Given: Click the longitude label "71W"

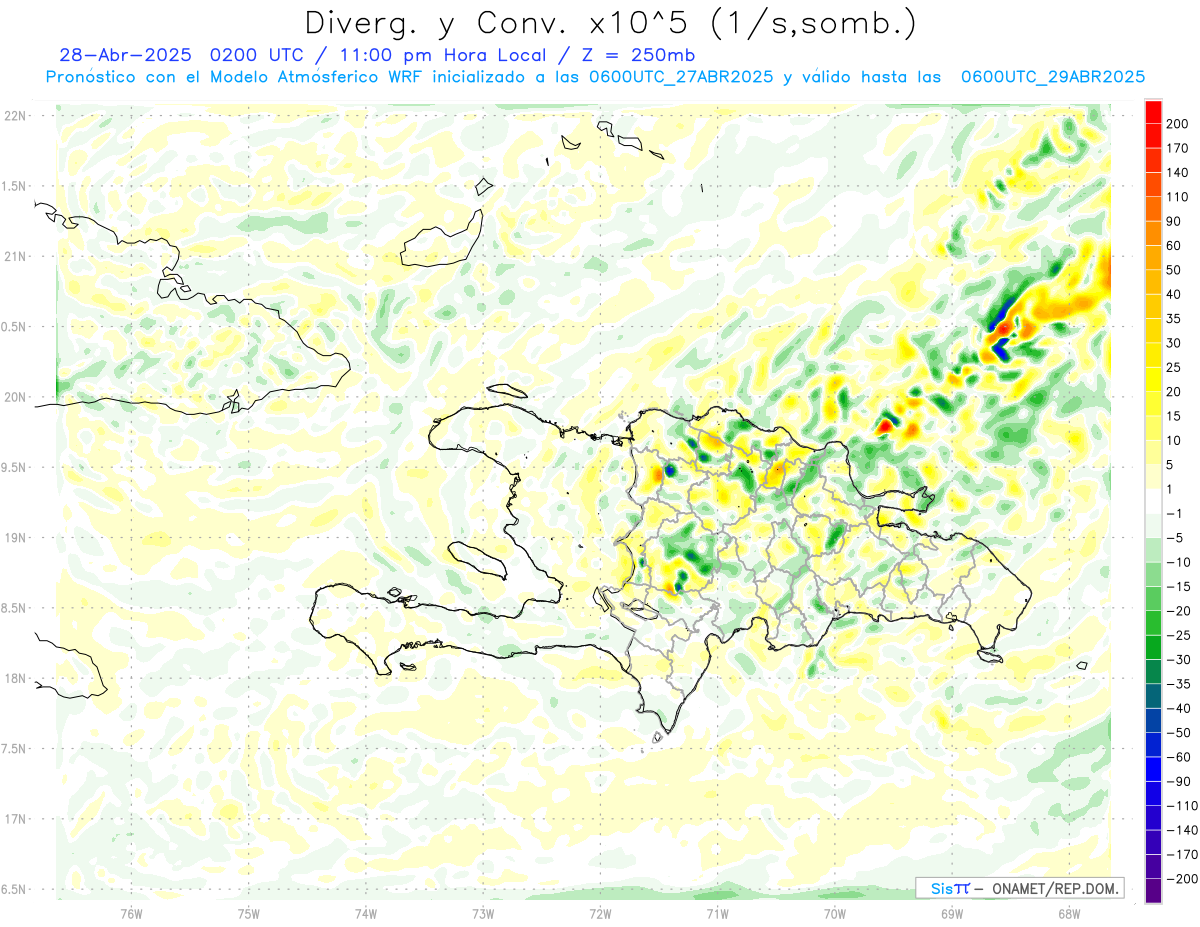Looking at the screenshot, I should 717,913.
